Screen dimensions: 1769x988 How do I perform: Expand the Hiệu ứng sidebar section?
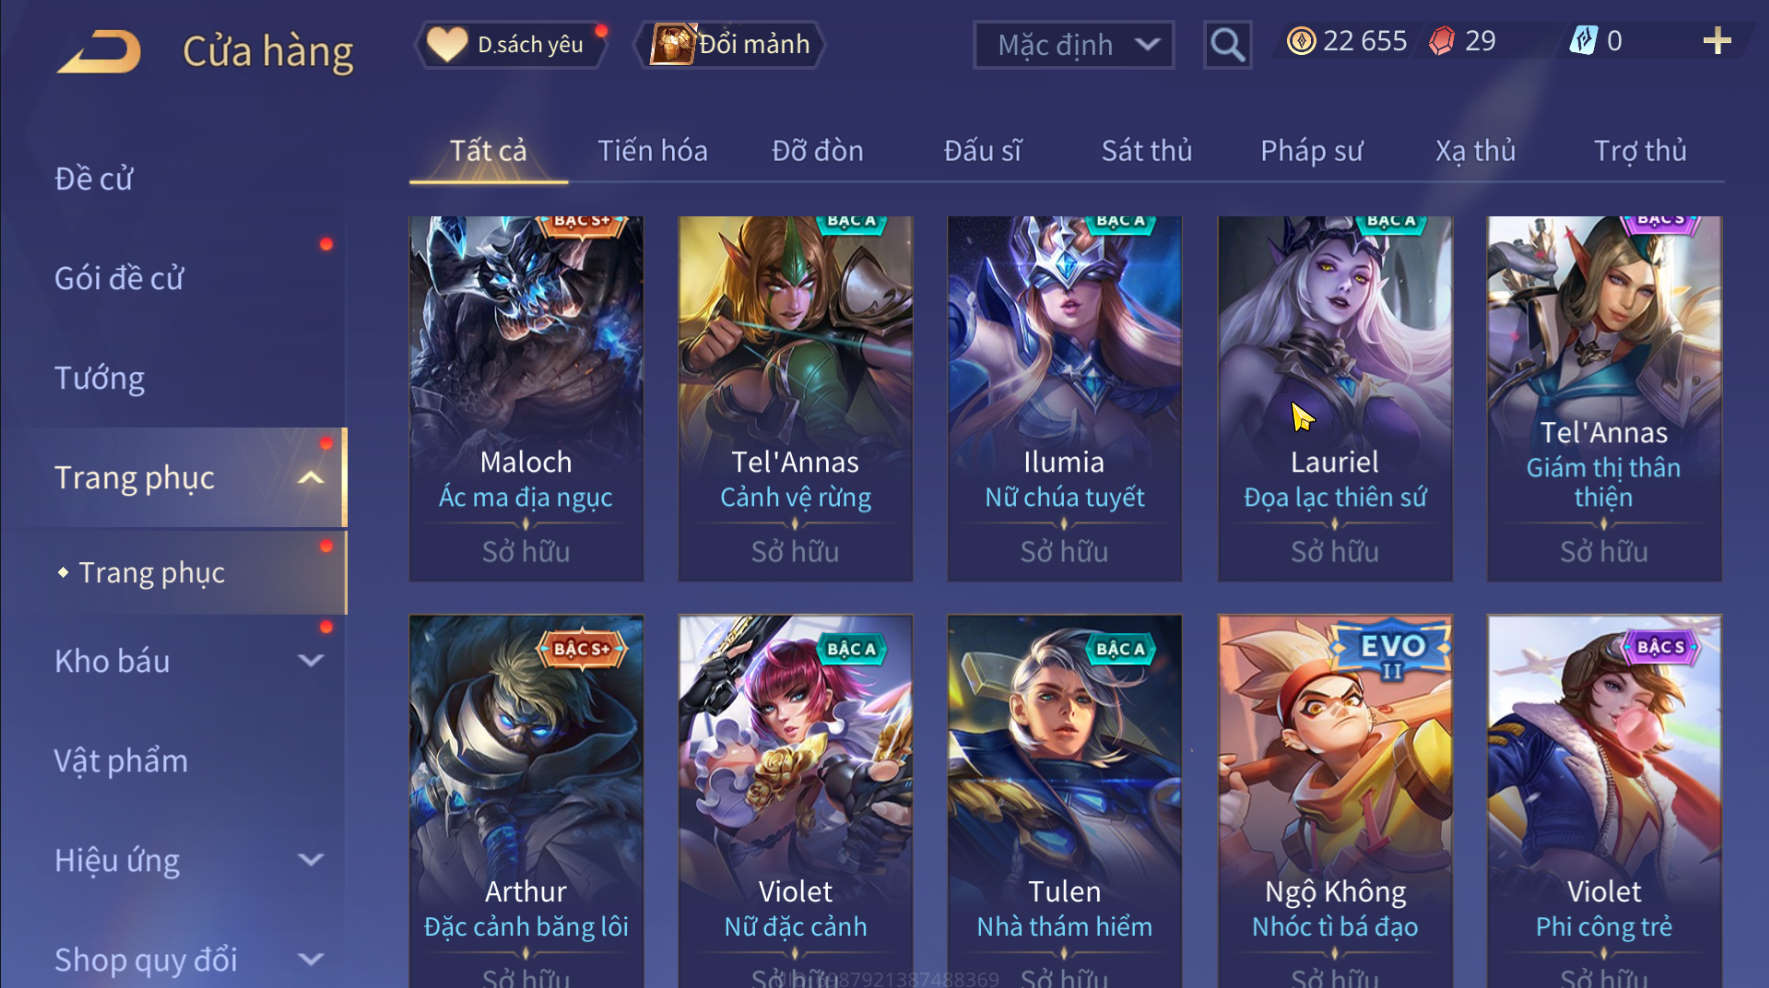(311, 860)
